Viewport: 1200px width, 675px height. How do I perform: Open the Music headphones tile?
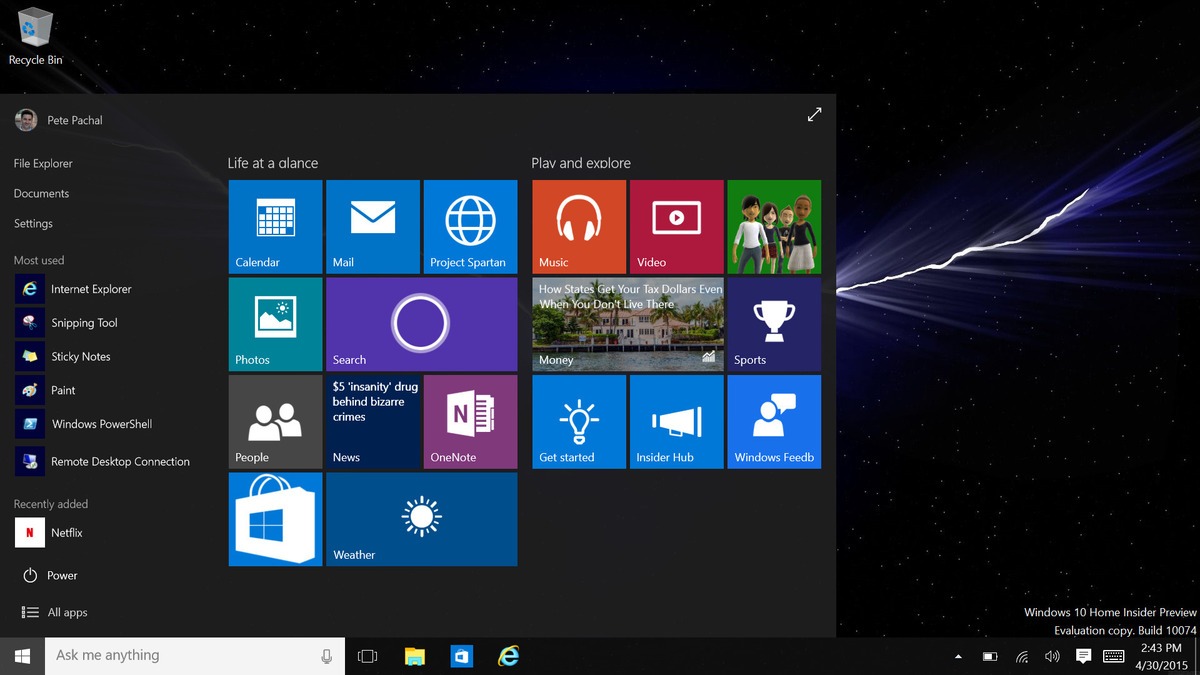point(579,227)
